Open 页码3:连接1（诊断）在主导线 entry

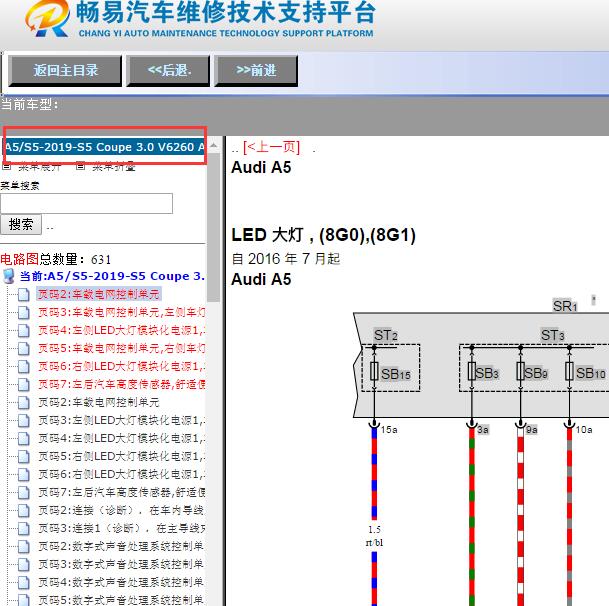(x=122, y=528)
